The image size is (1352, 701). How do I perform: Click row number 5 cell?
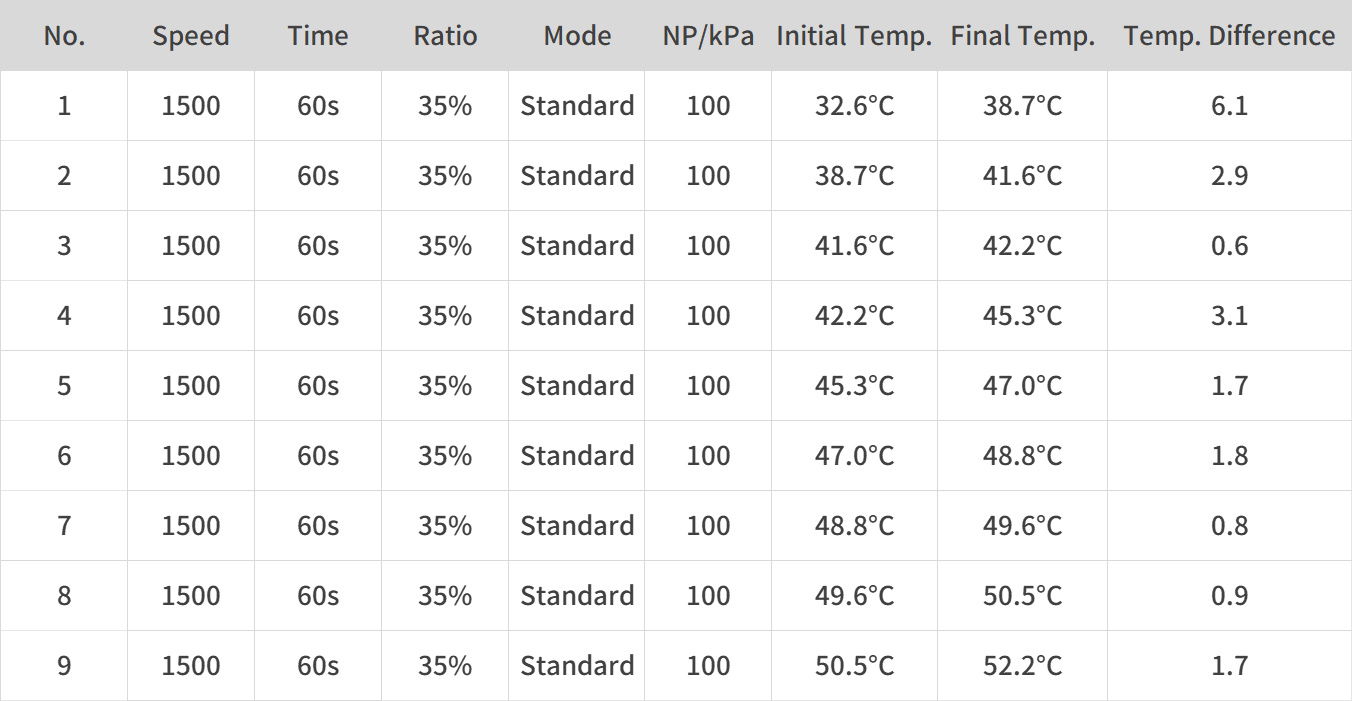point(64,386)
